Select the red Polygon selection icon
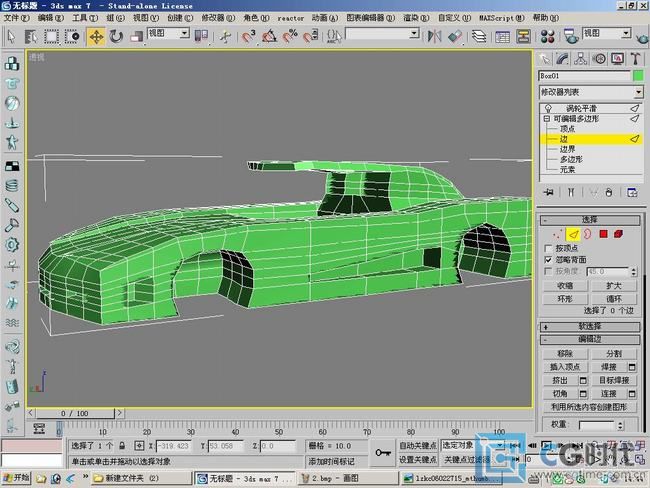 coord(603,234)
